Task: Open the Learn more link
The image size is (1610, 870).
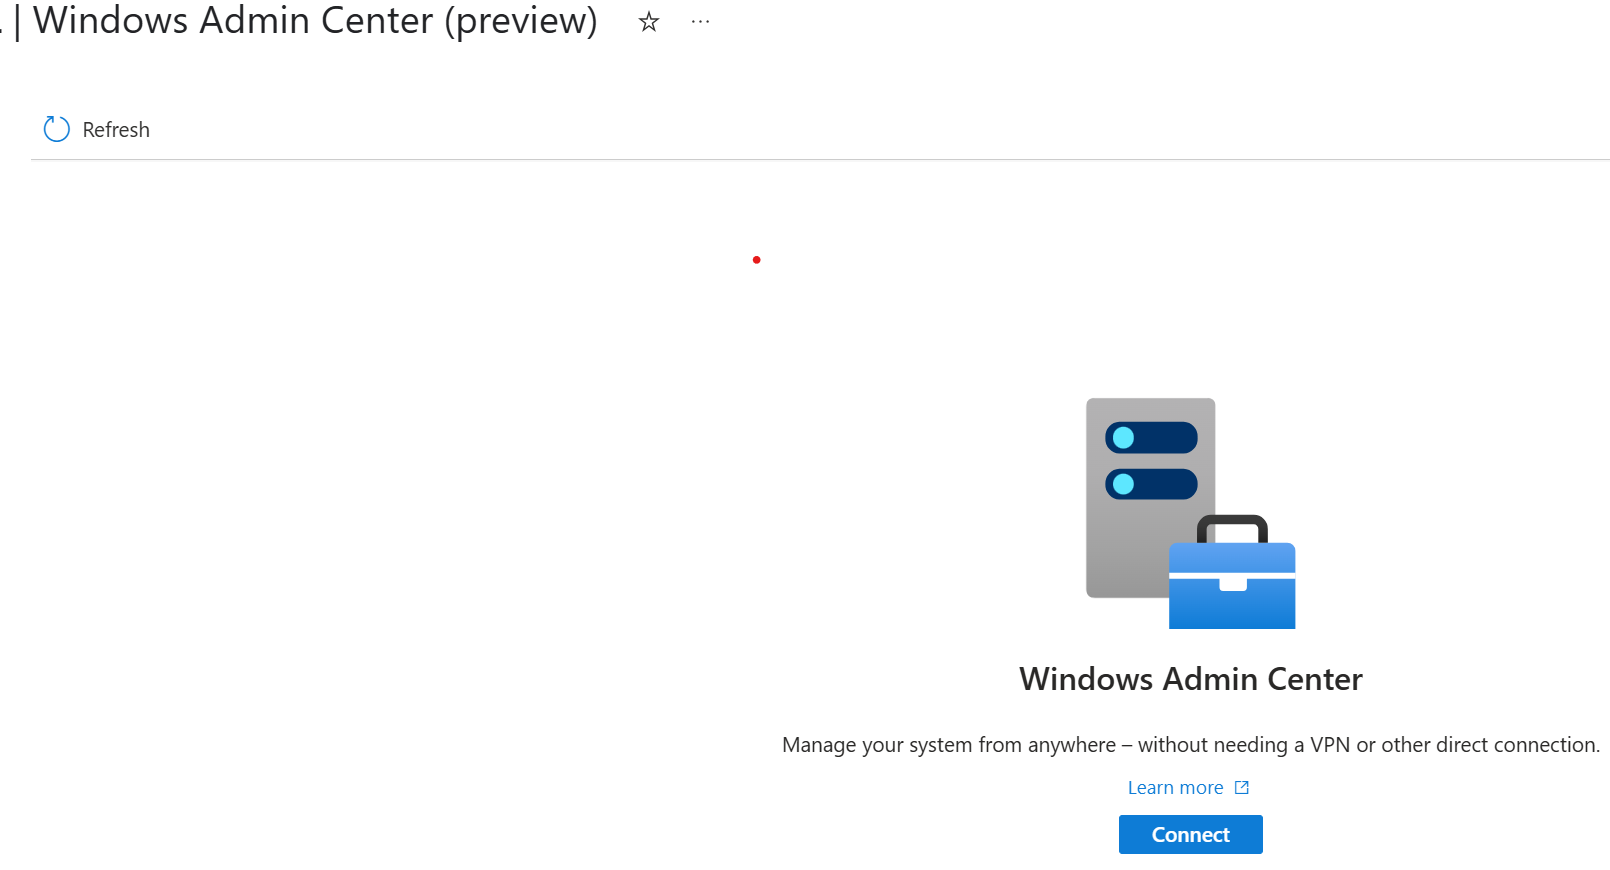Action: click(x=1175, y=788)
